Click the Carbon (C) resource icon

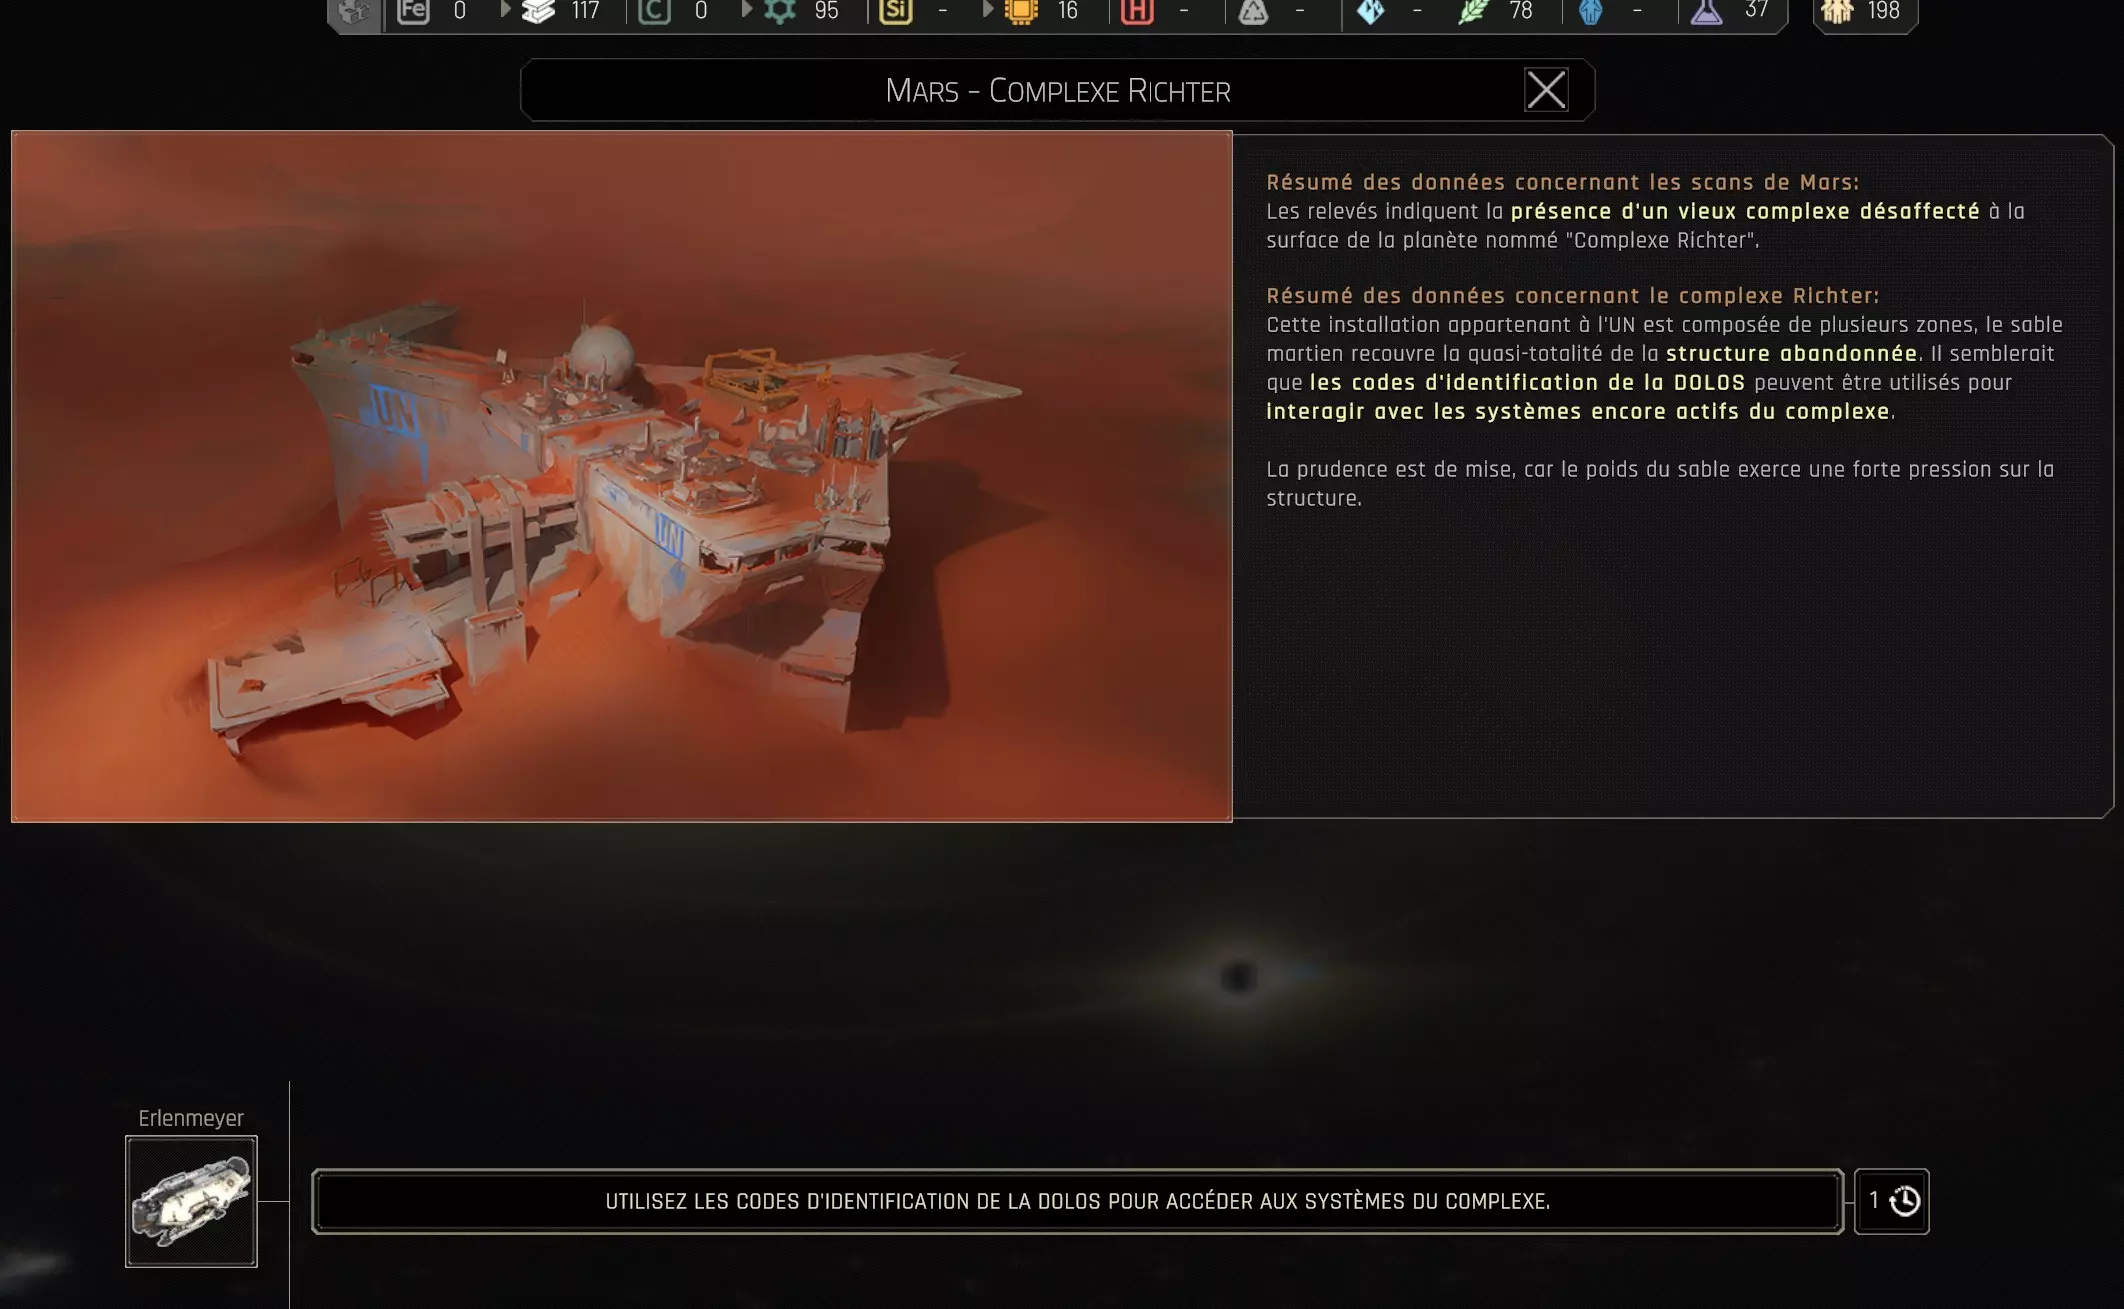pyautogui.click(x=654, y=11)
